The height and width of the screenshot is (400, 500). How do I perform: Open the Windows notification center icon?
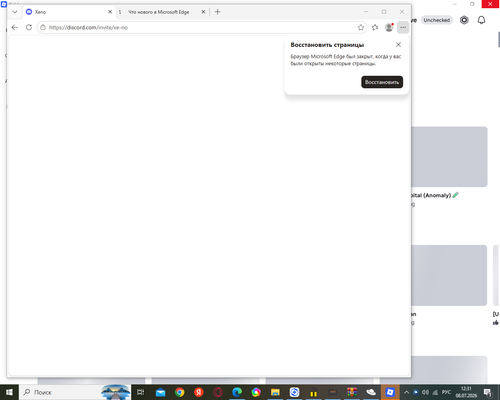[x=488, y=392]
